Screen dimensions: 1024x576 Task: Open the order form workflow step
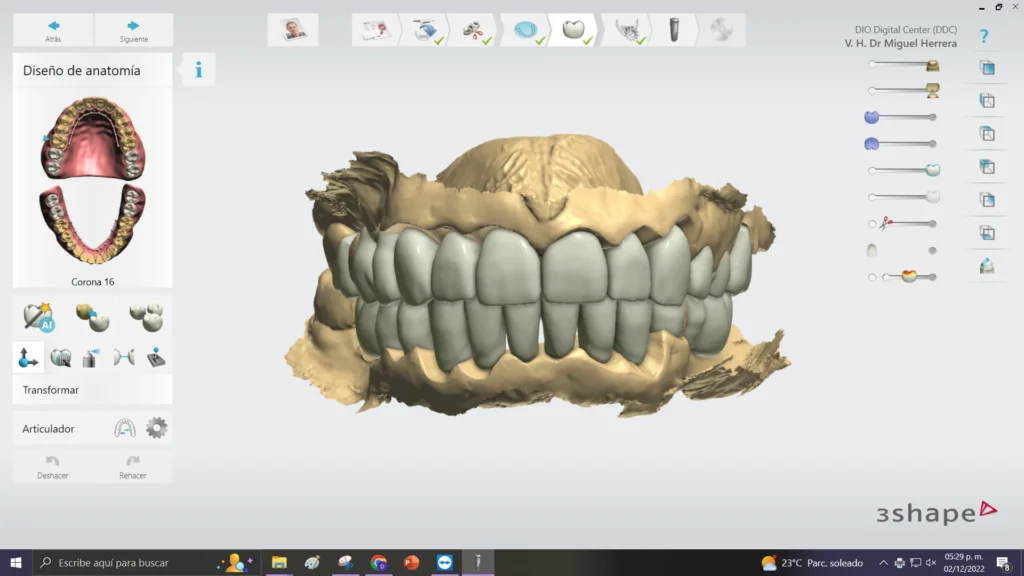376,30
